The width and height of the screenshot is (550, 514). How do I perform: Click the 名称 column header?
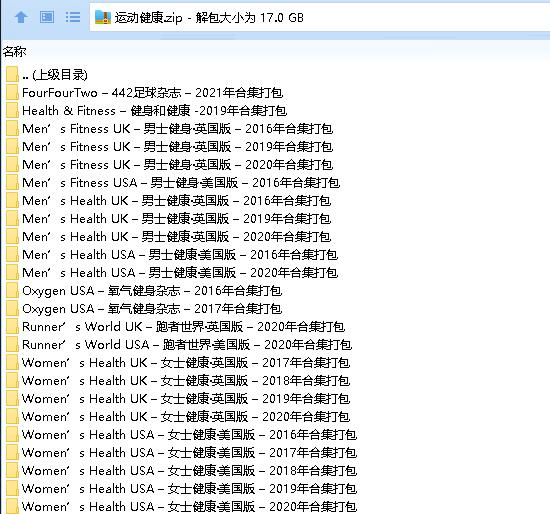point(14,52)
